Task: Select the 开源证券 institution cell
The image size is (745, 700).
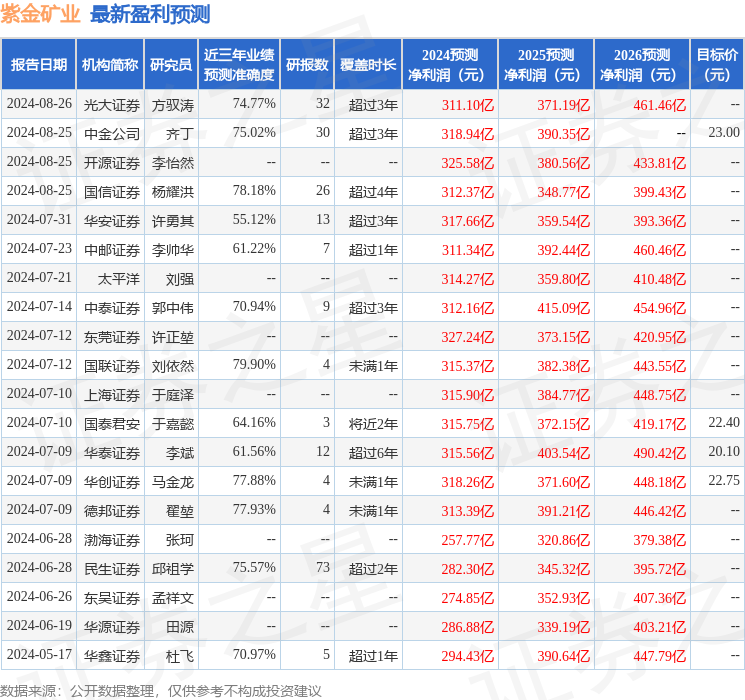Action: [x=112, y=163]
